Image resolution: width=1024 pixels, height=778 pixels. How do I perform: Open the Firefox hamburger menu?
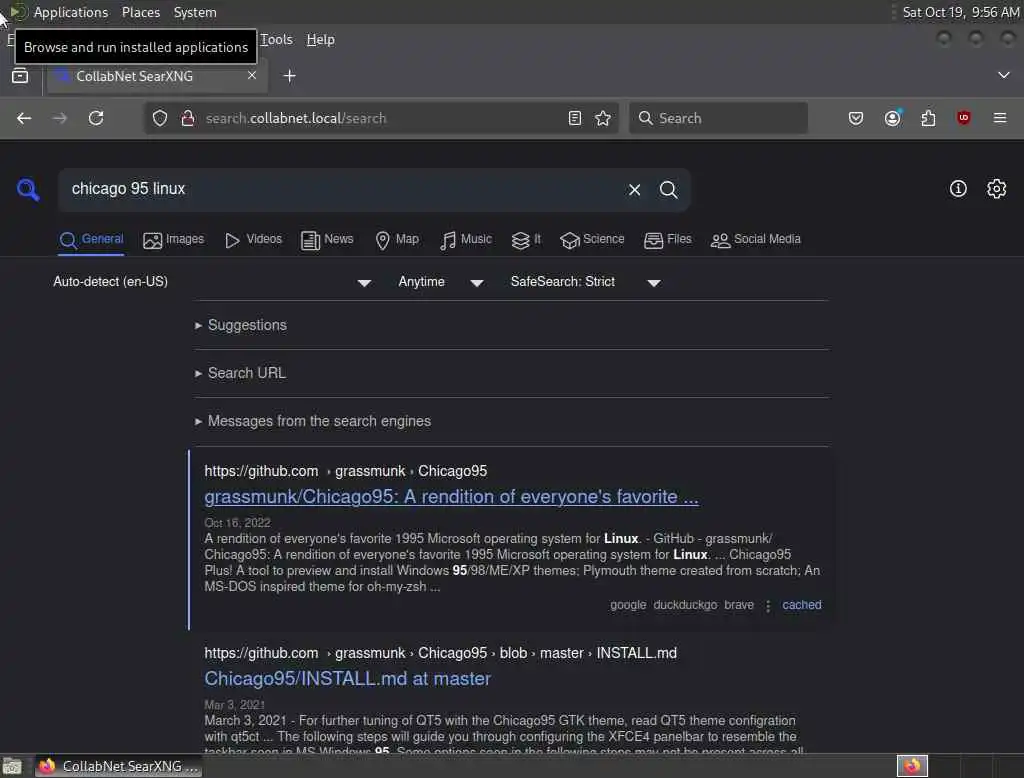(999, 118)
